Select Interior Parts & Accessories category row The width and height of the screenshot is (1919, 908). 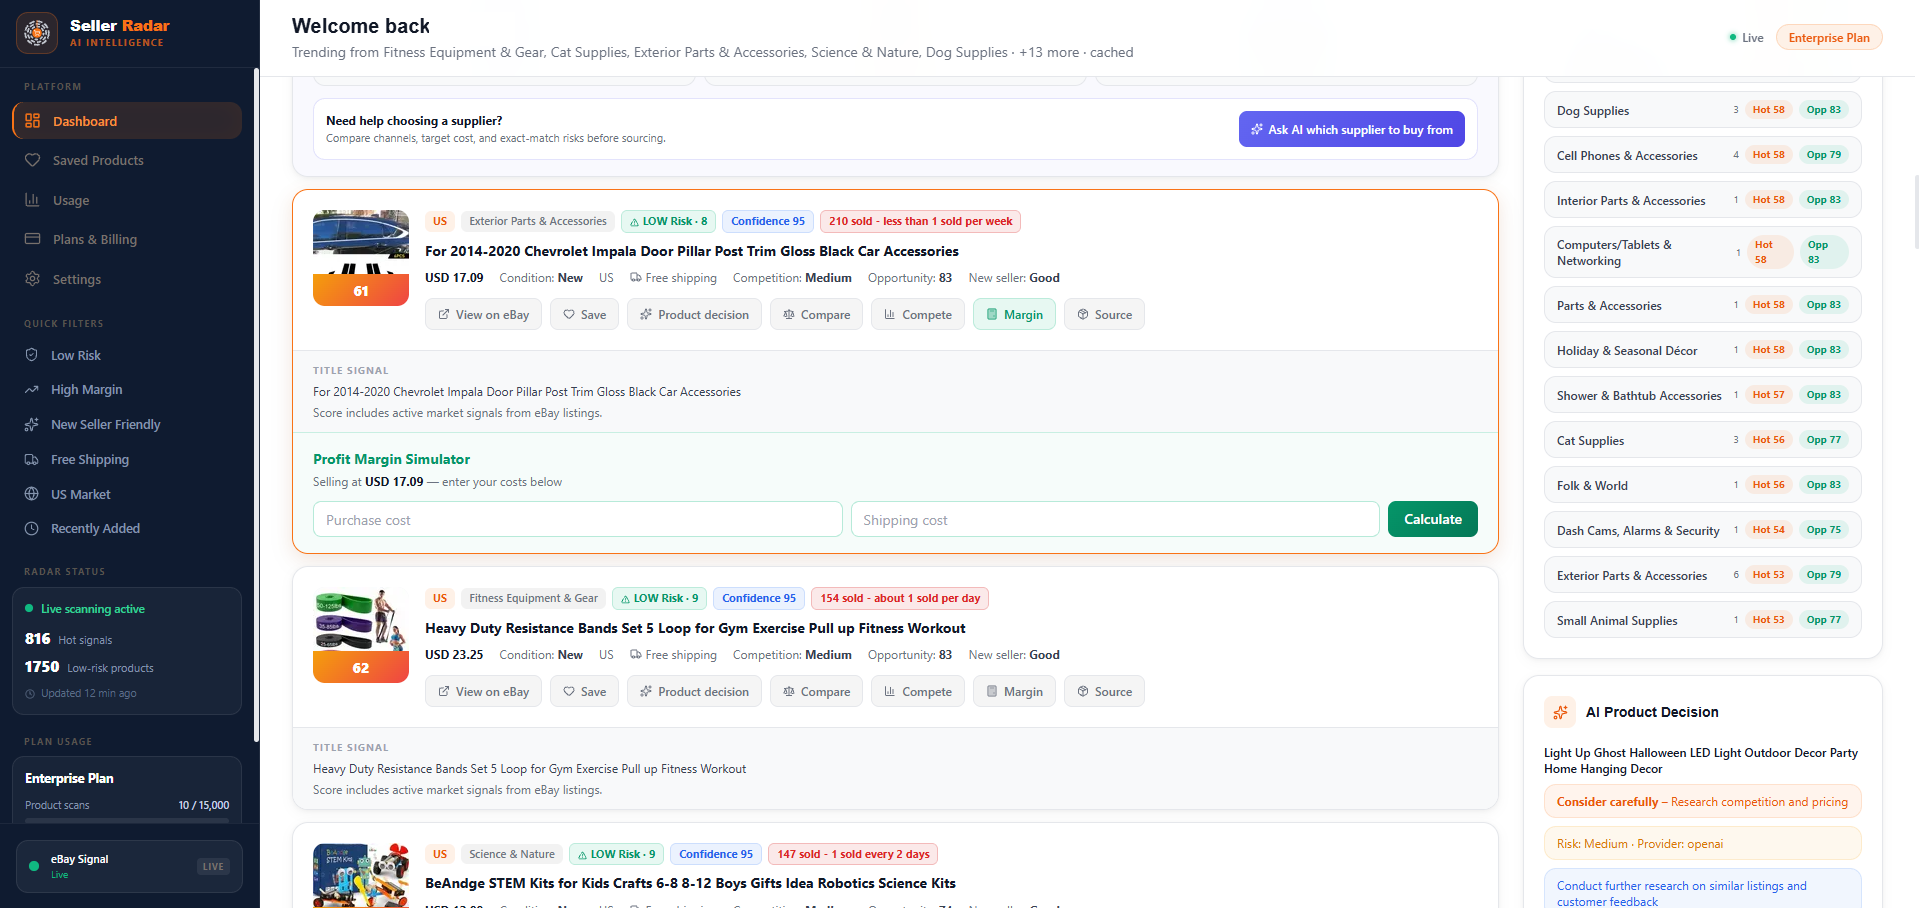(1702, 200)
